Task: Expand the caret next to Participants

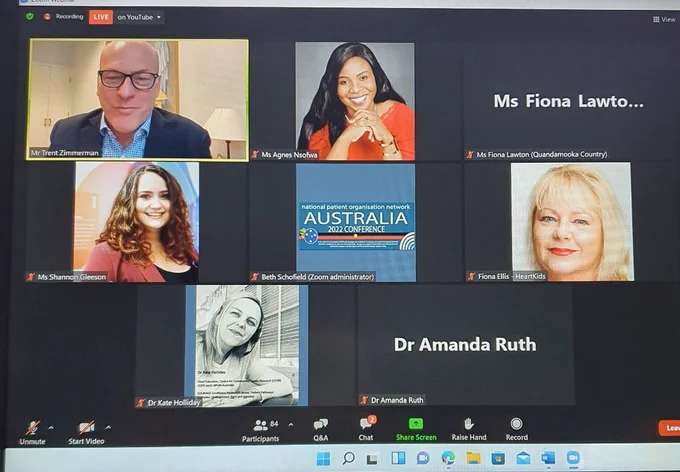Action: [291, 424]
